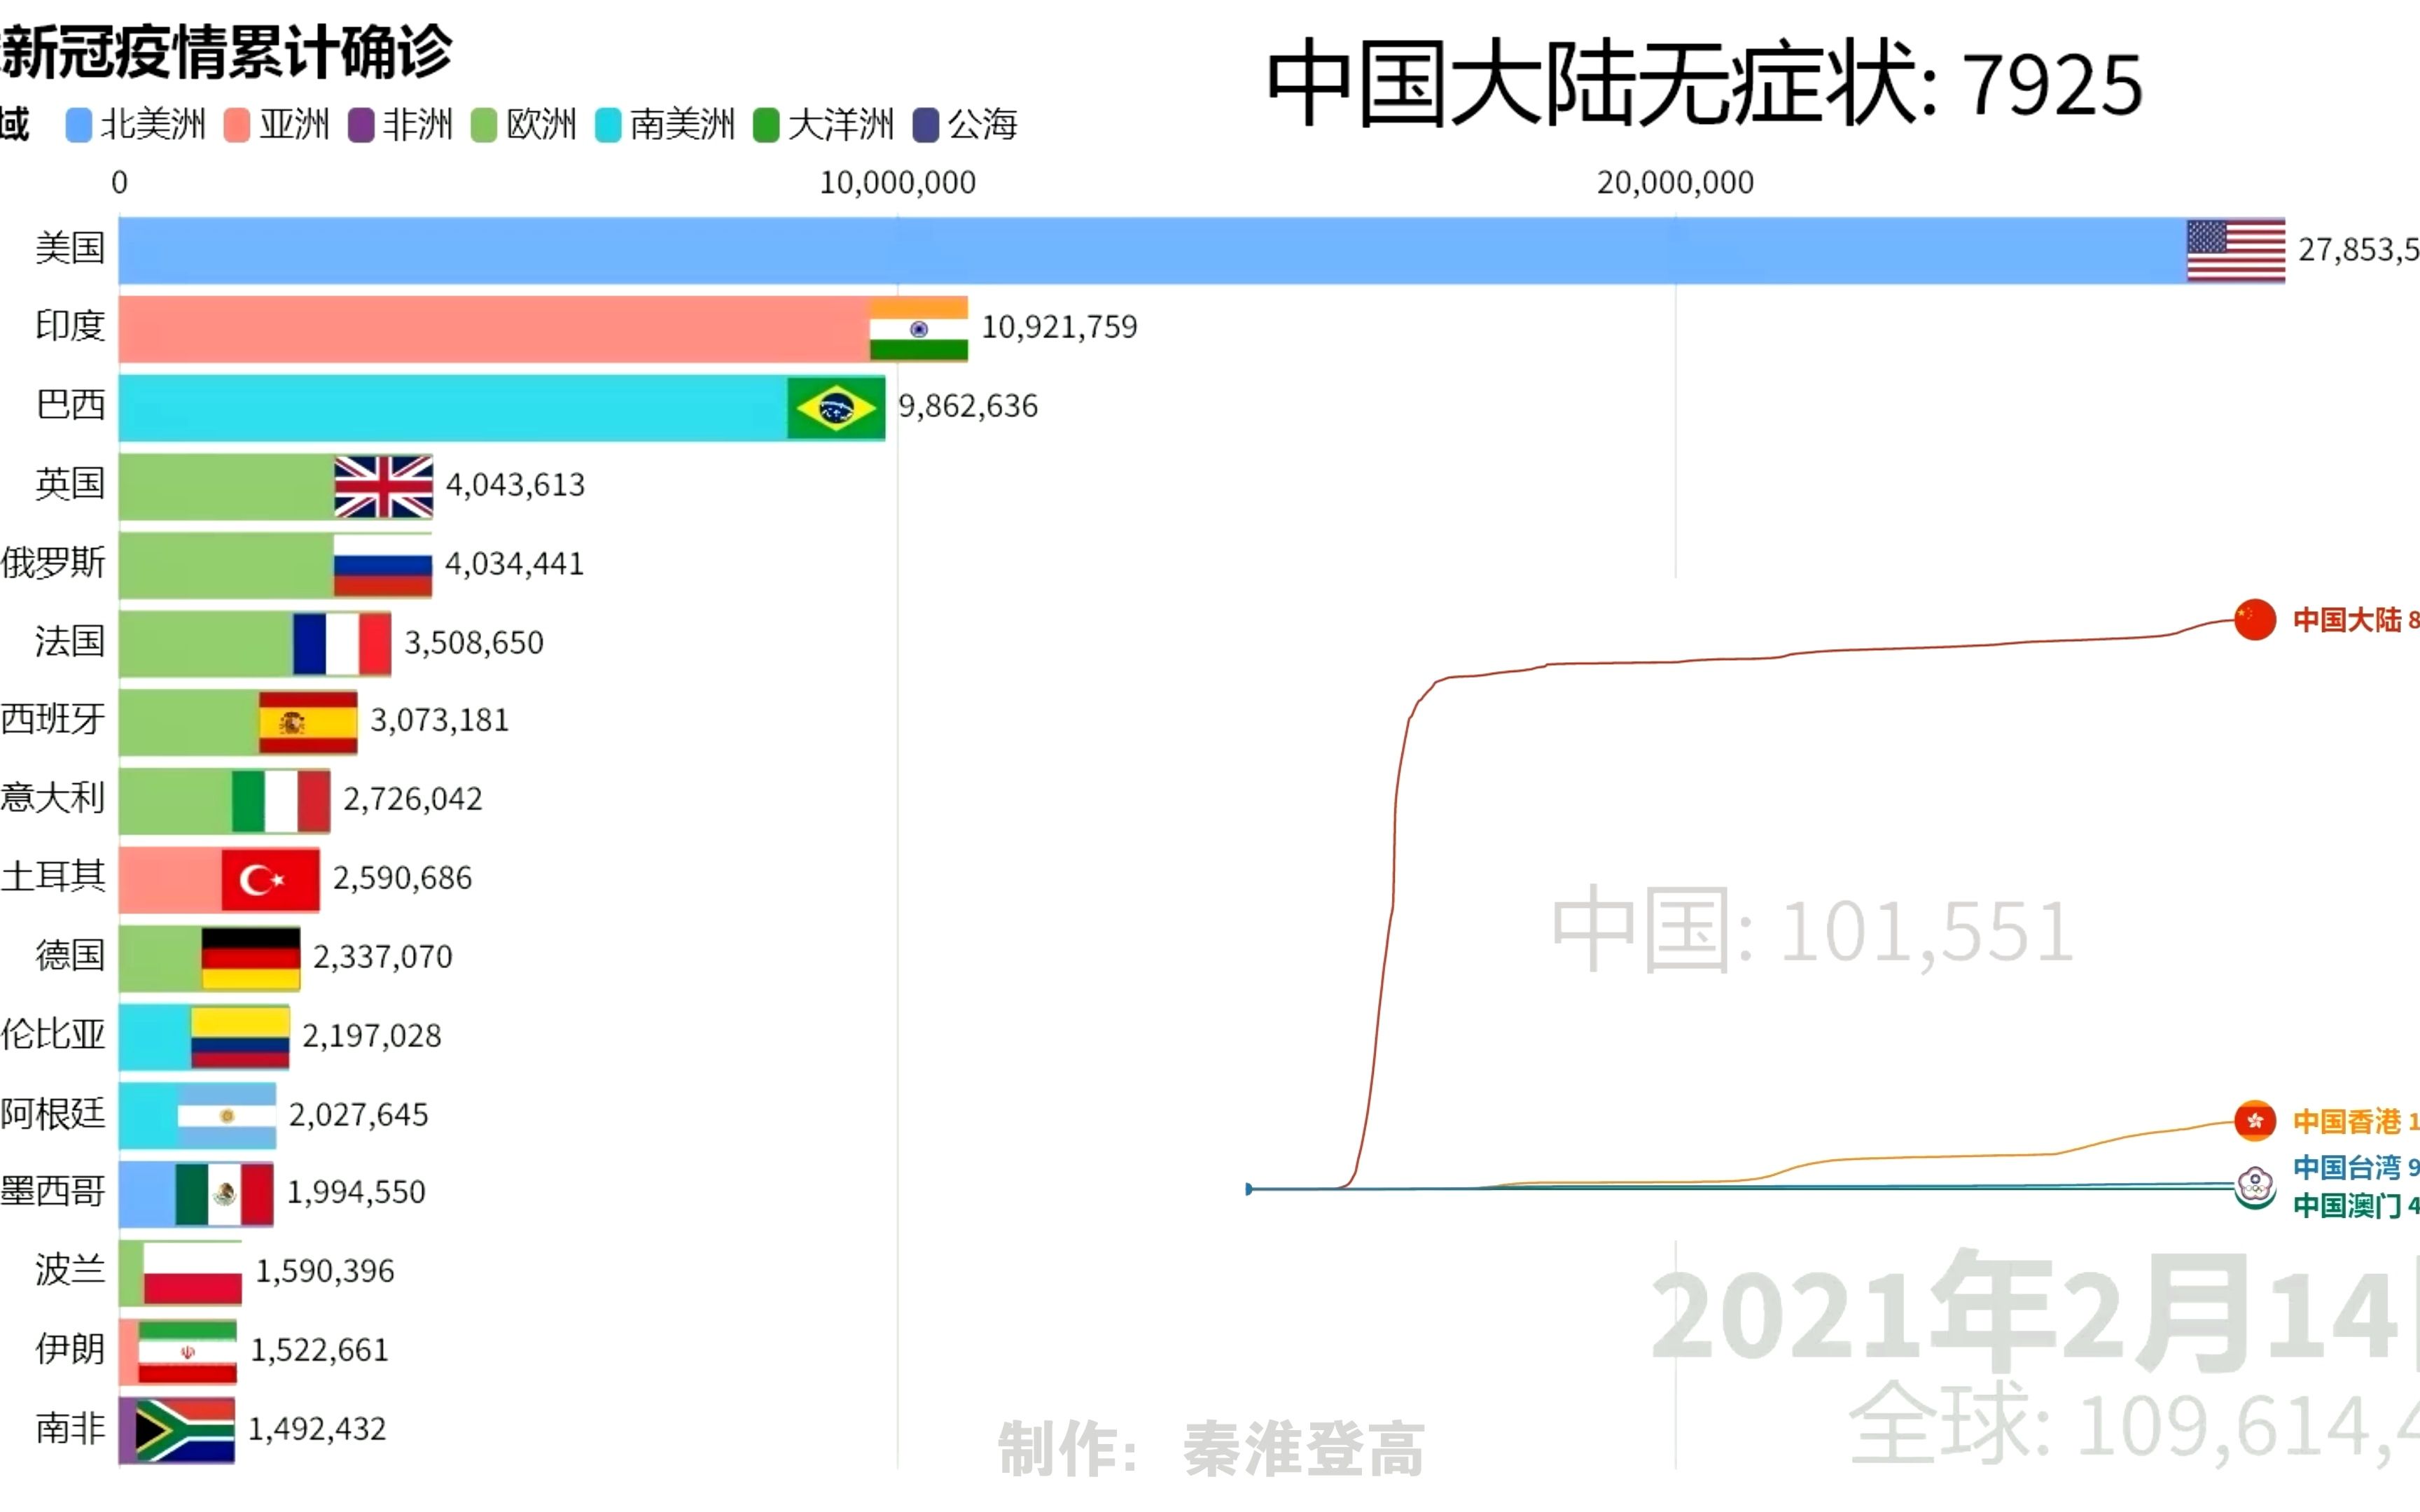This screenshot has width=2420, height=1512.
Task: Click the 波兰 country label
Action: click(x=70, y=1270)
